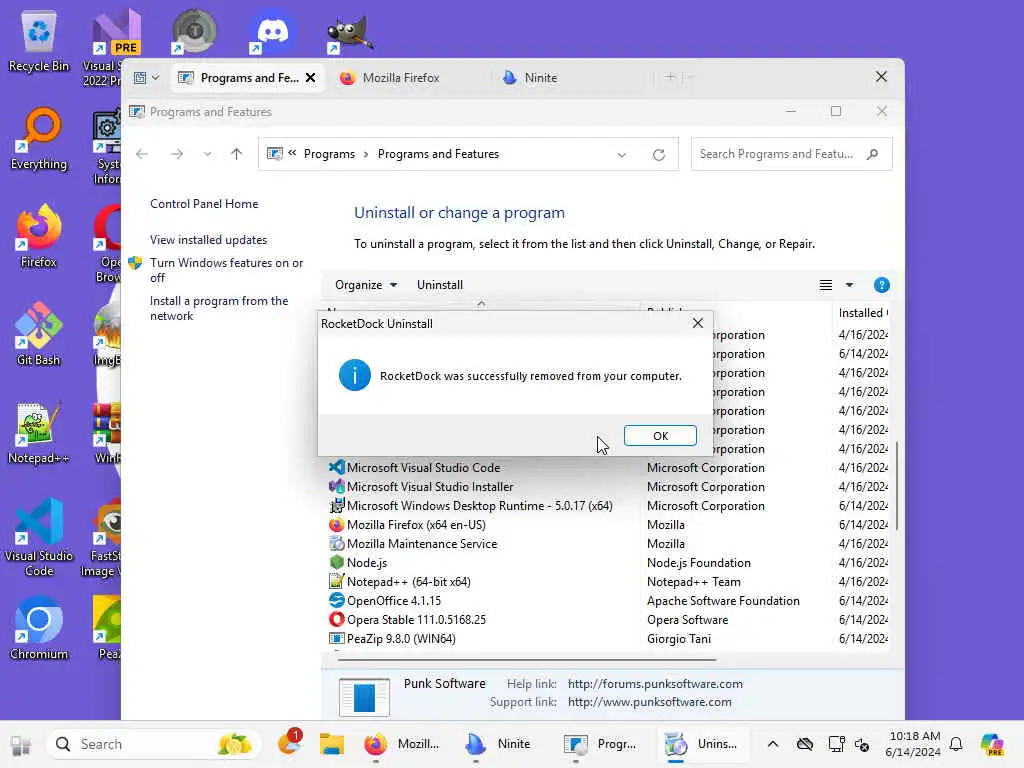Click the Uninstall toolbar button
Screen dimensions: 1024x768
tap(440, 285)
